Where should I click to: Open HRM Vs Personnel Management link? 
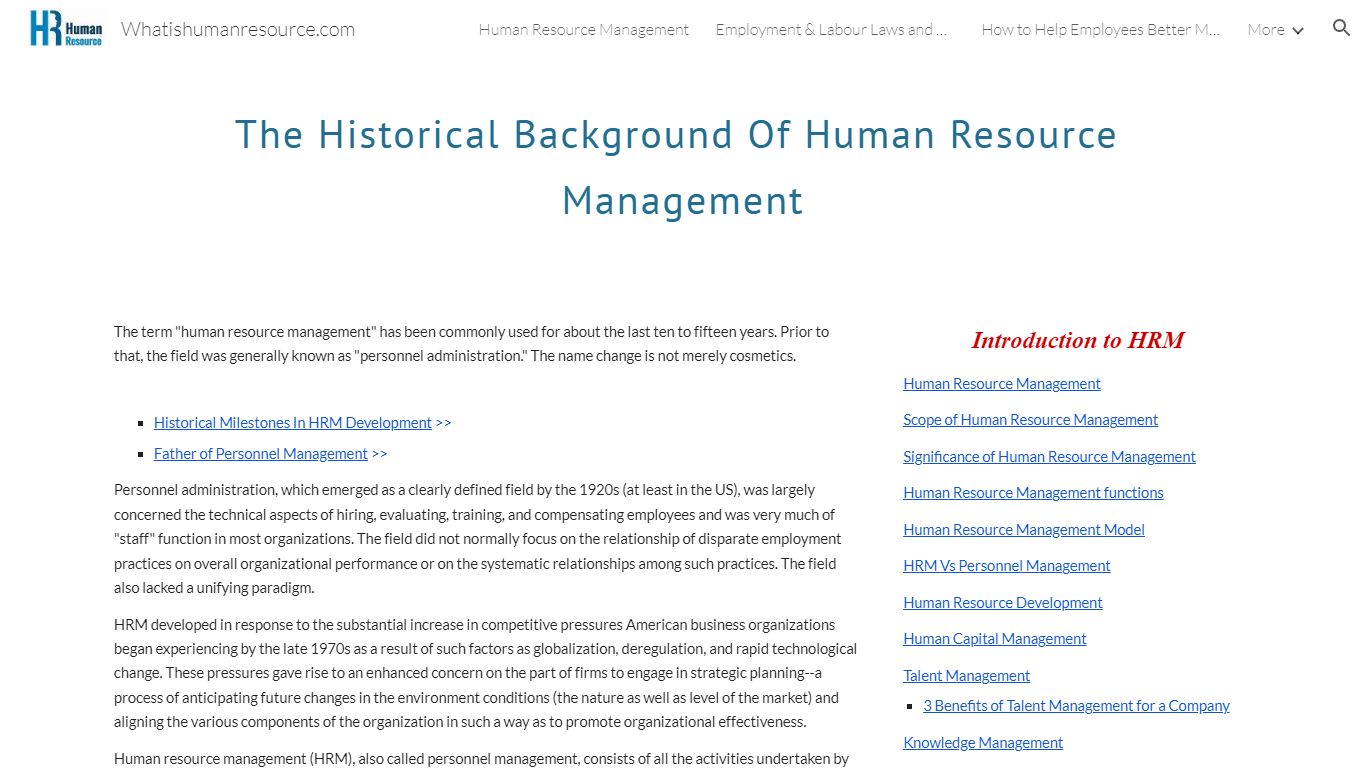tap(1007, 566)
